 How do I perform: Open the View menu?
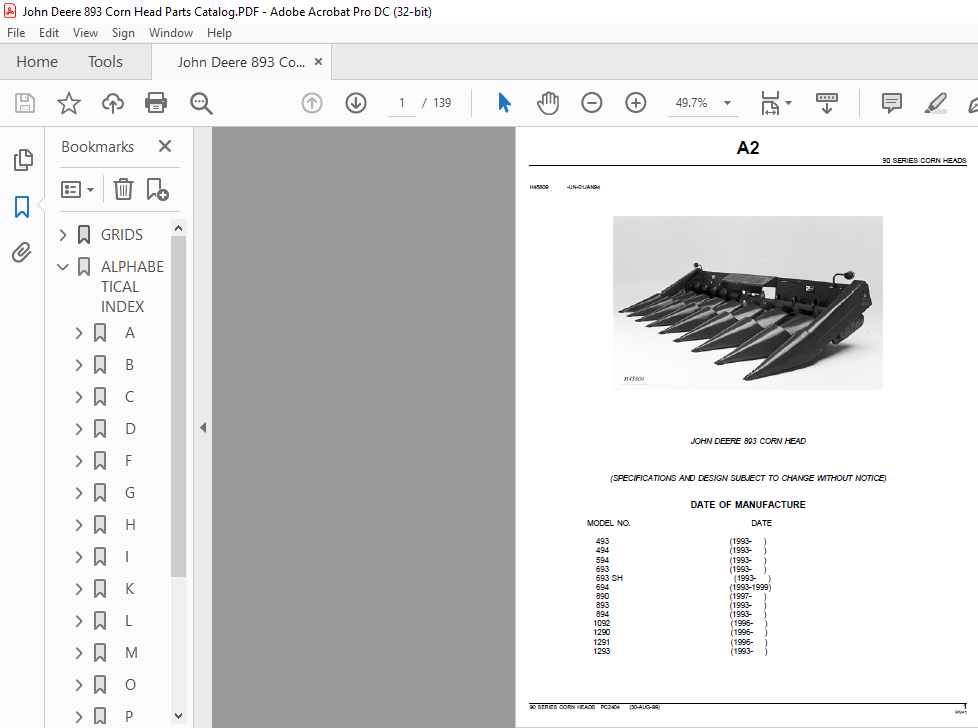pos(85,33)
